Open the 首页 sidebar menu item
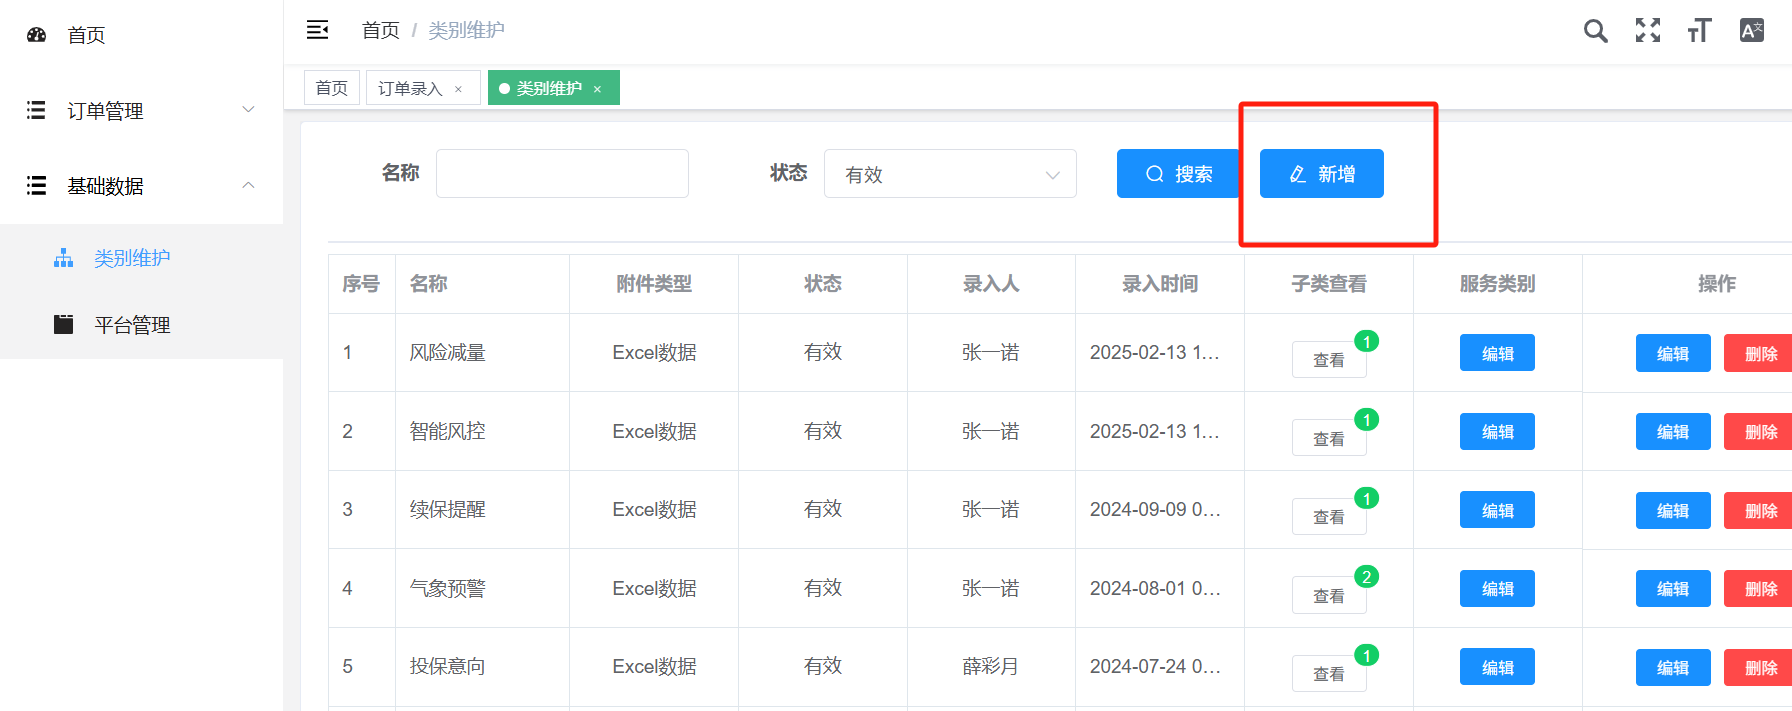 [141, 35]
